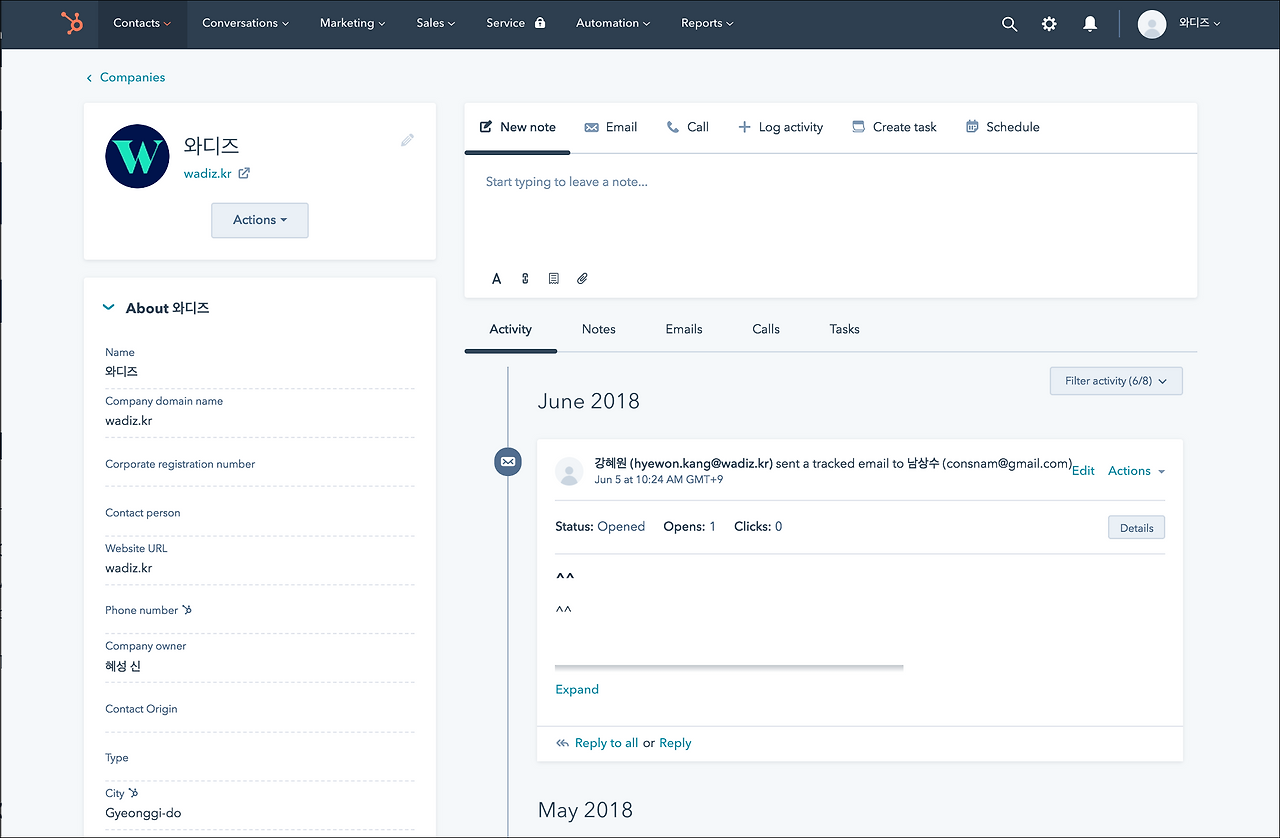Open notifications bell icon
This screenshot has width=1280, height=838.
pos(1090,24)
